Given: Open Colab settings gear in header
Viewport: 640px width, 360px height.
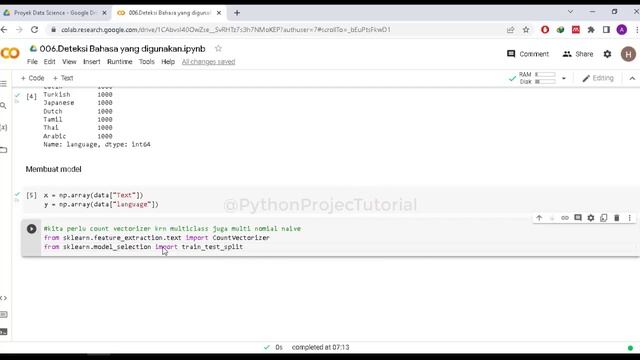Looking at the screenshot, I should [607, 54].
